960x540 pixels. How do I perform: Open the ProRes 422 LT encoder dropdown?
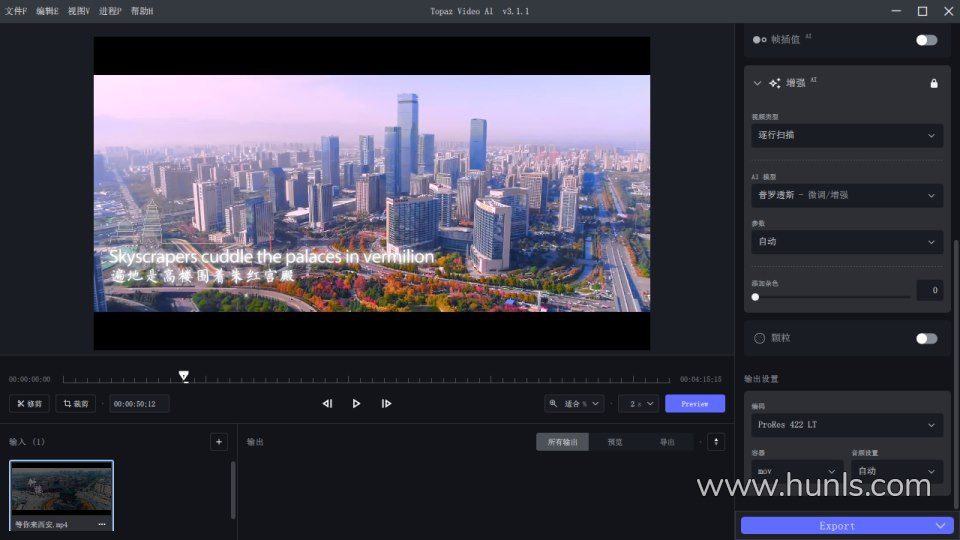(847, 425)
